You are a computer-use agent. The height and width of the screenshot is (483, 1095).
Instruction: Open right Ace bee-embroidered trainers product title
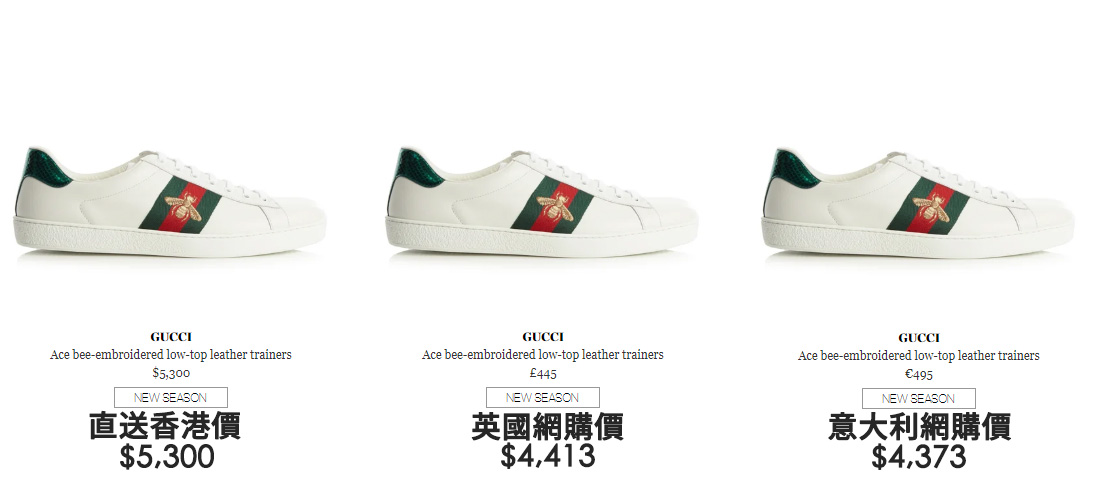click(x=919, y=355)
